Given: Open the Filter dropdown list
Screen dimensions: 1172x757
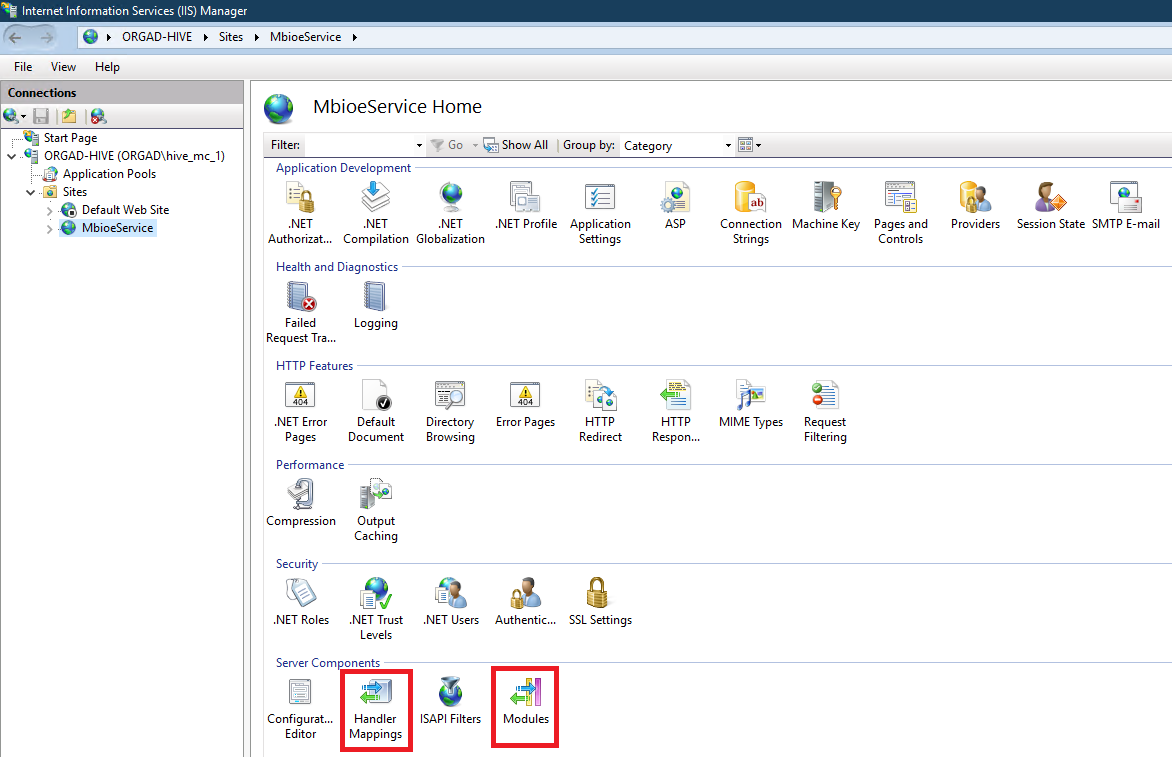Looking at the screenshot, I should [x=419, y=146].
